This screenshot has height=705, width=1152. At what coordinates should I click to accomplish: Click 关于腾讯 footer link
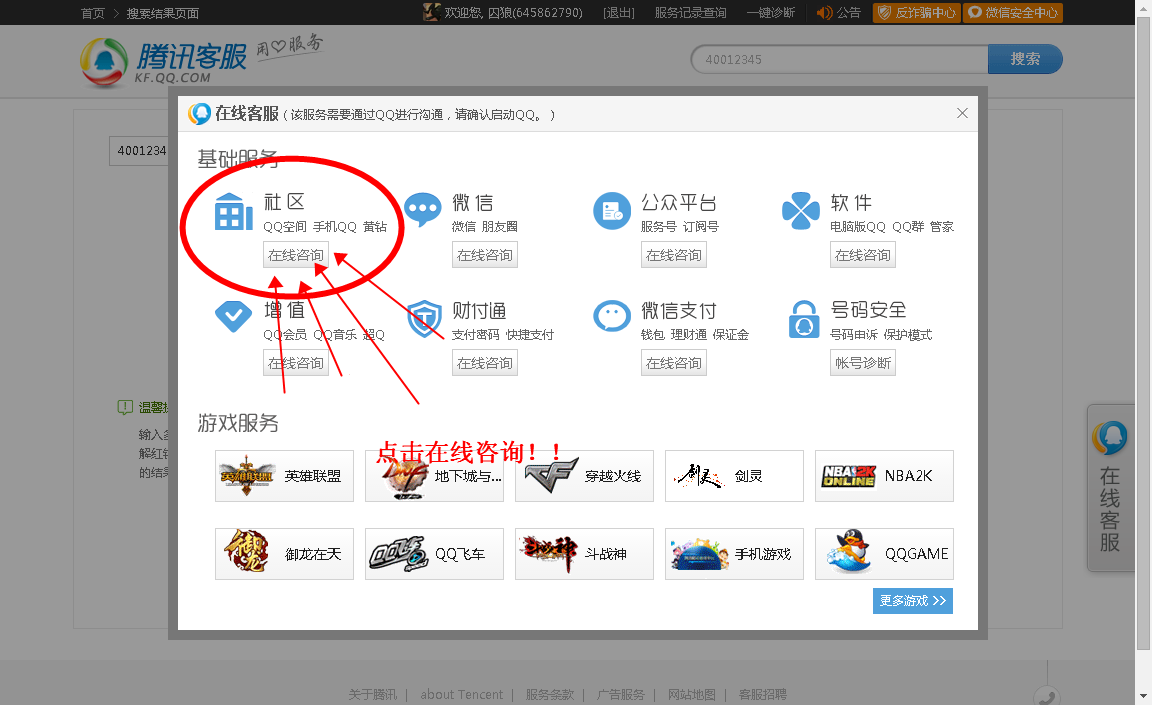(372, 694)
